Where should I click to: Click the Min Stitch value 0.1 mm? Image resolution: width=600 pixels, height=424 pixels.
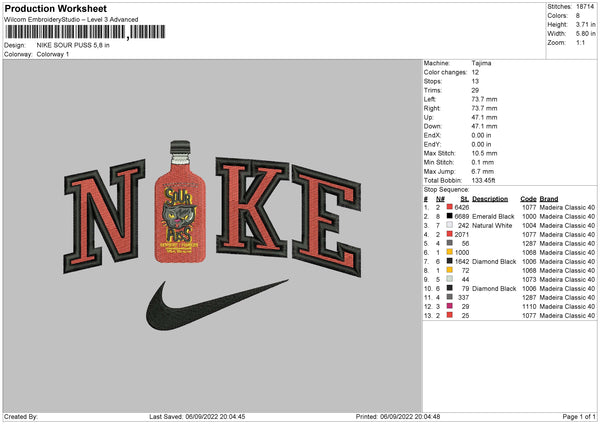tap(483, 162)
